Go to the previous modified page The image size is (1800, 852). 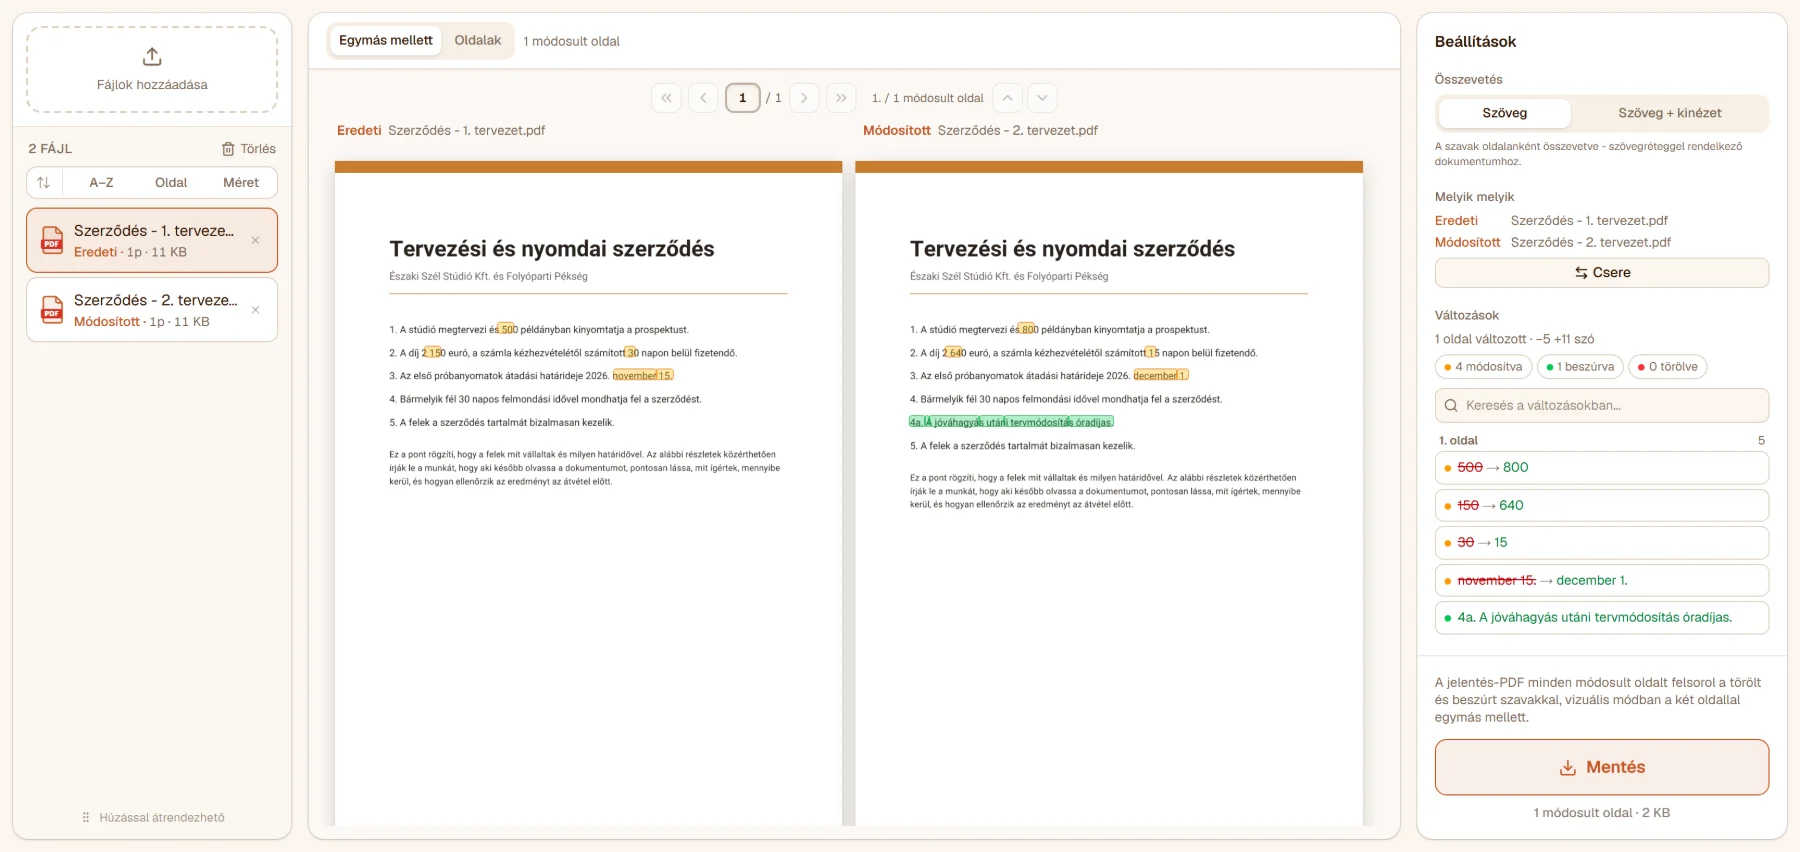(1008, 98)
